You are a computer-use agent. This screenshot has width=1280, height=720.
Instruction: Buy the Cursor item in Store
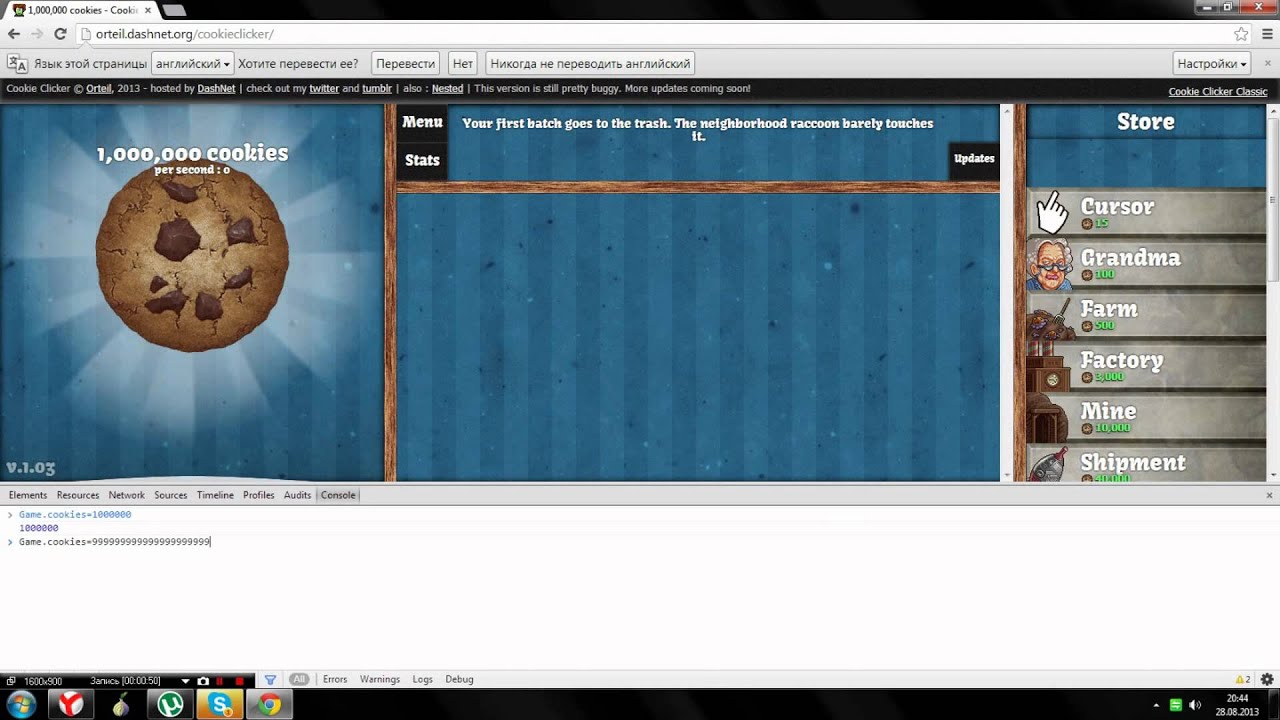pyautogui.click(x=1146, y=212)
